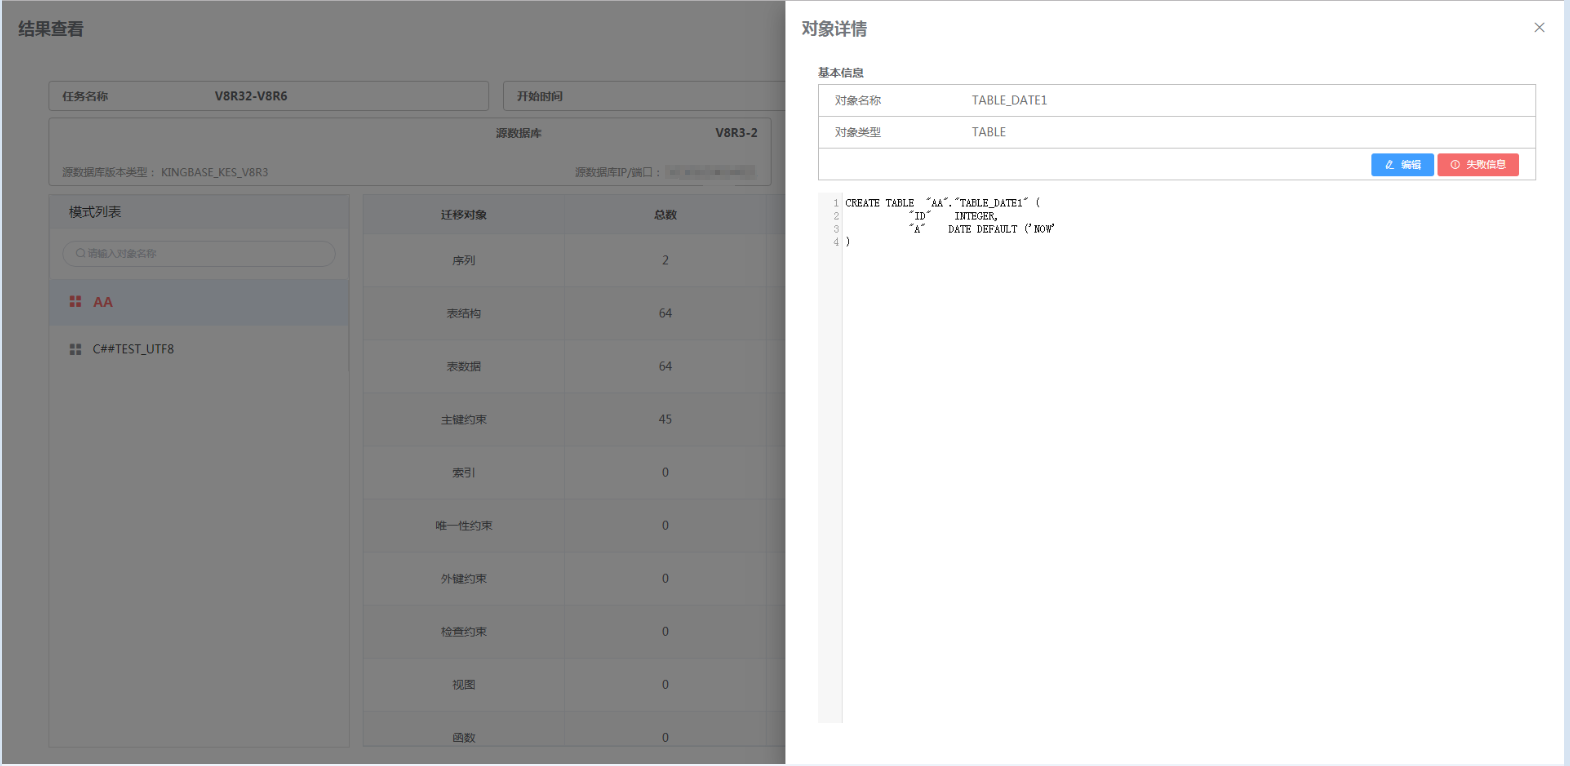
Task: Select the 唯一性约束 row label
Action: [464, 526]
